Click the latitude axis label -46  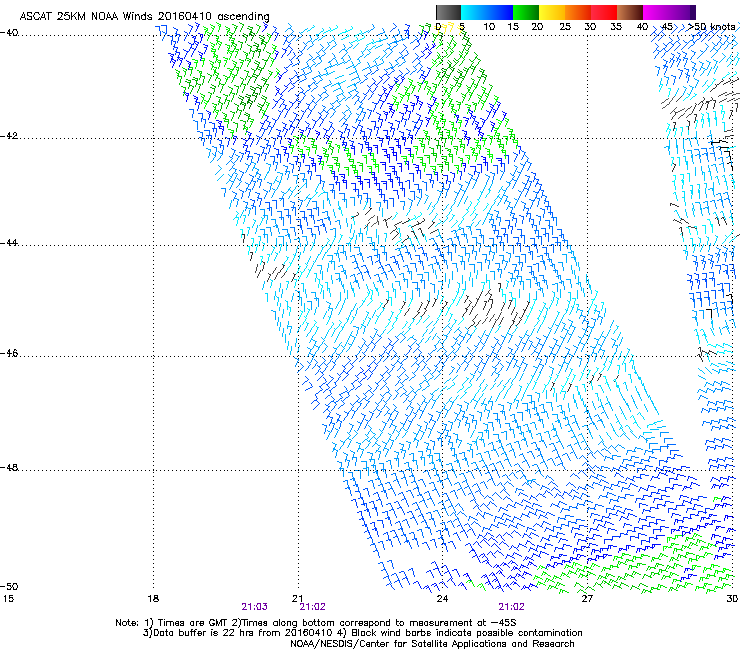(9, 353)
